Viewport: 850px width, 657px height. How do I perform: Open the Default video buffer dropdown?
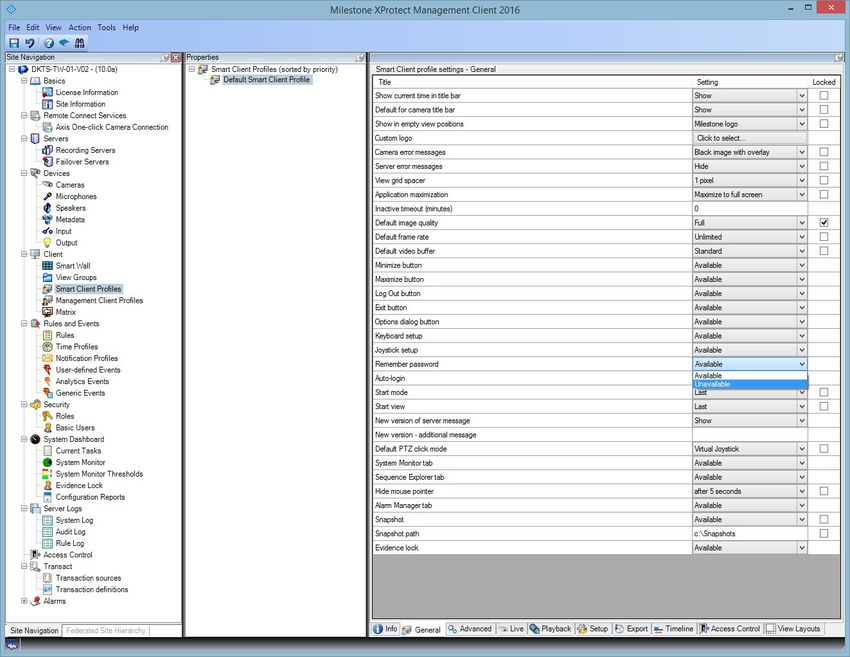coord(802,251)
